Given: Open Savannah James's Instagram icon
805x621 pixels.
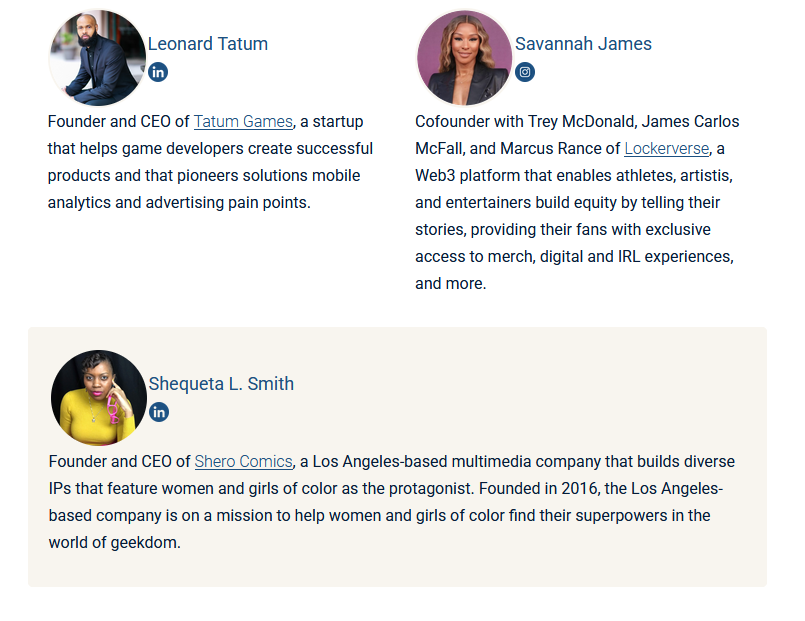Looking at the screenshot, I should [525, 72].
